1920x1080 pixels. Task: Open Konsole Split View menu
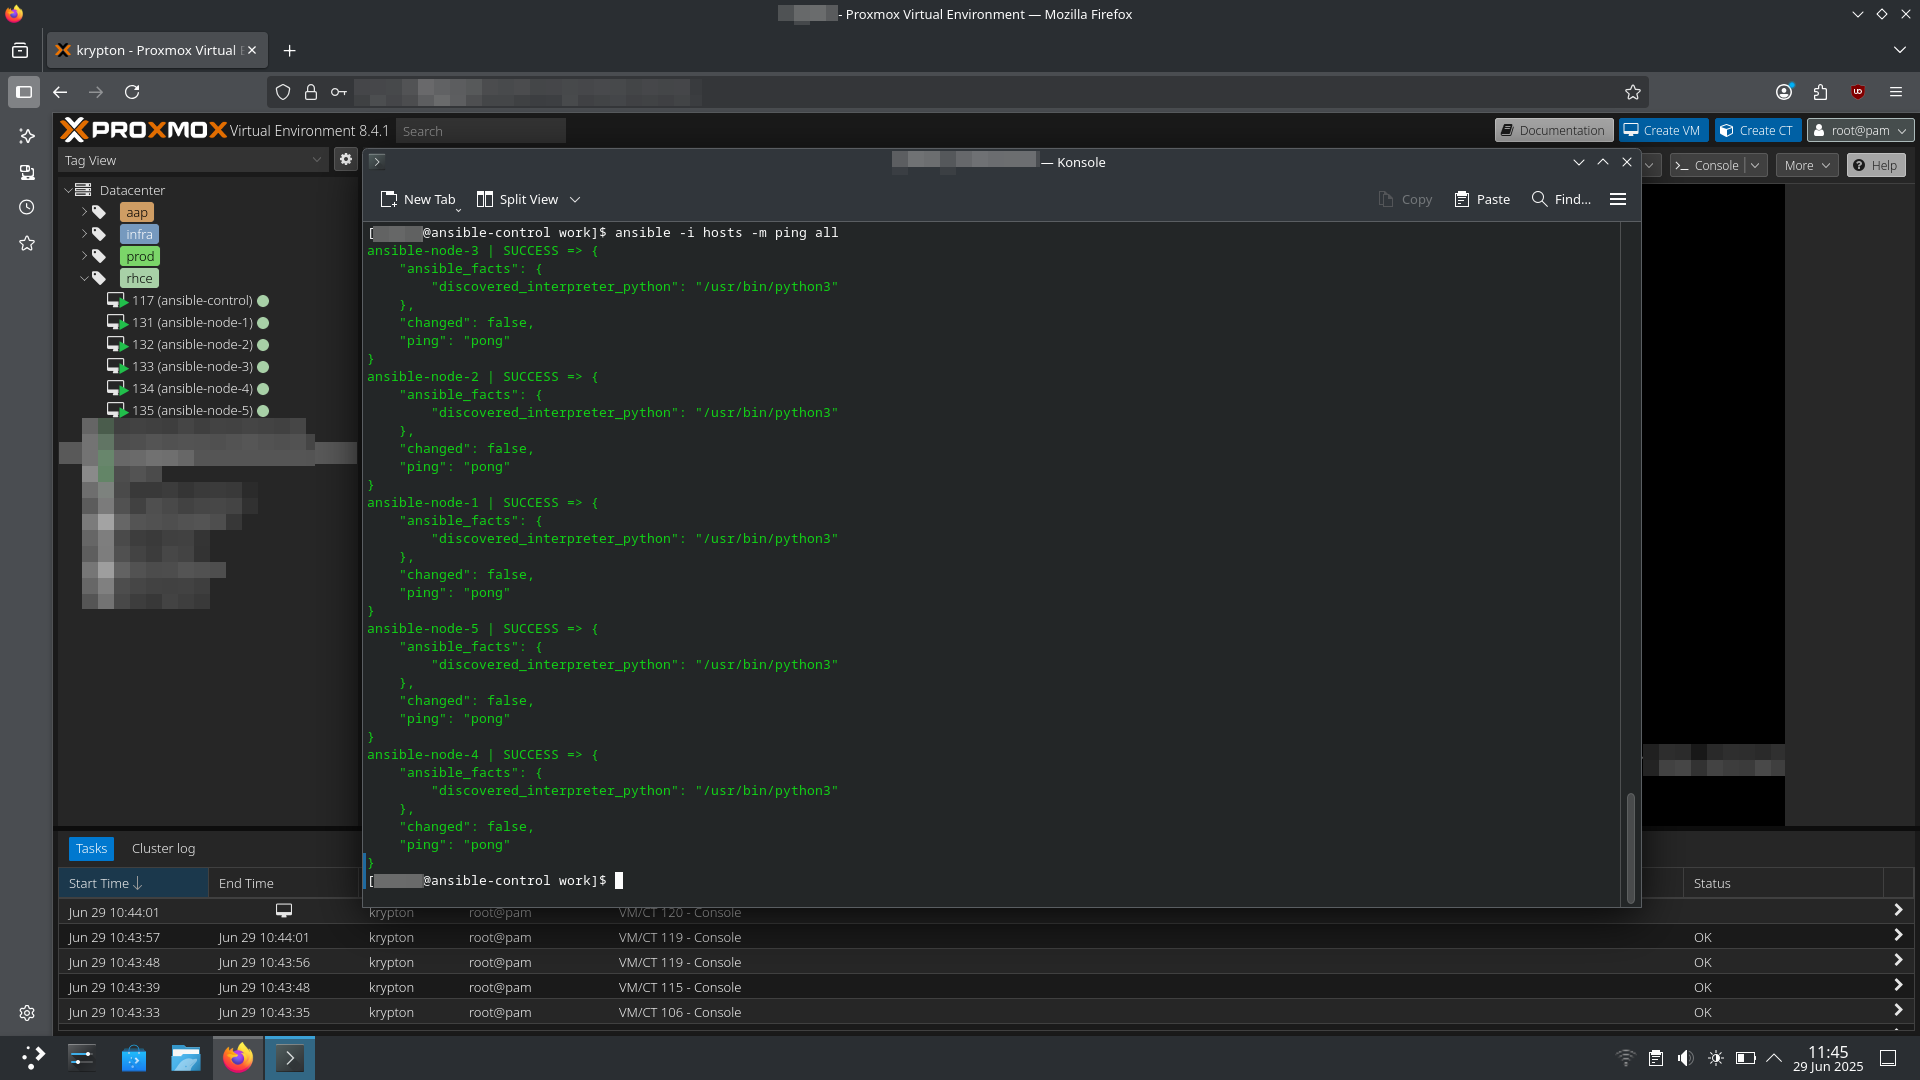[528, 199]
